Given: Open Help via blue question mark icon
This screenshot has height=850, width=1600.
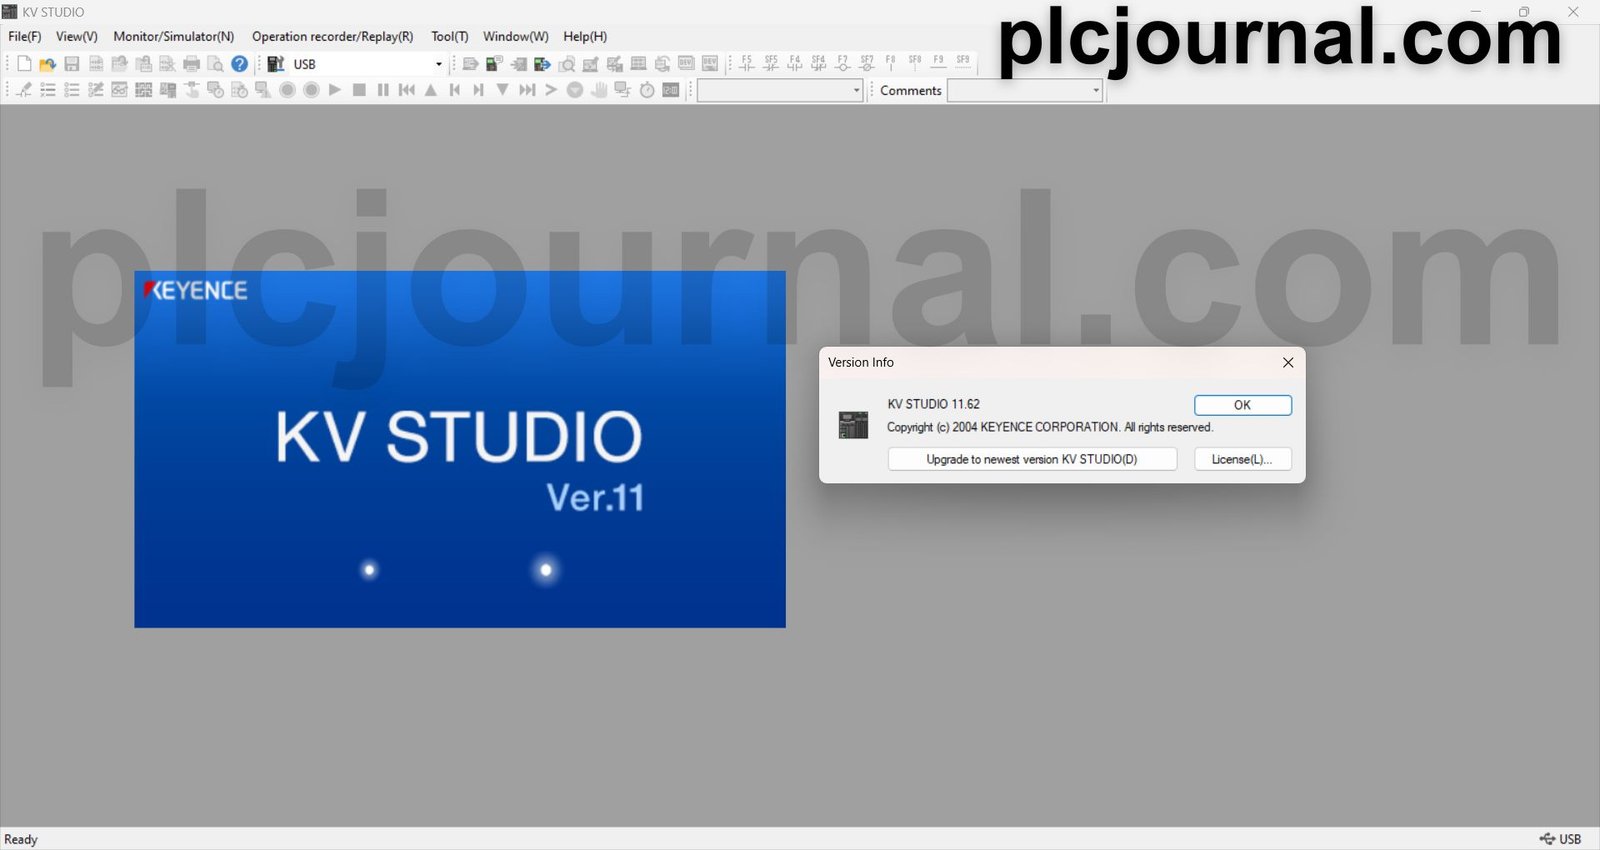Looking at the screenshot, I should coord(240,64).
